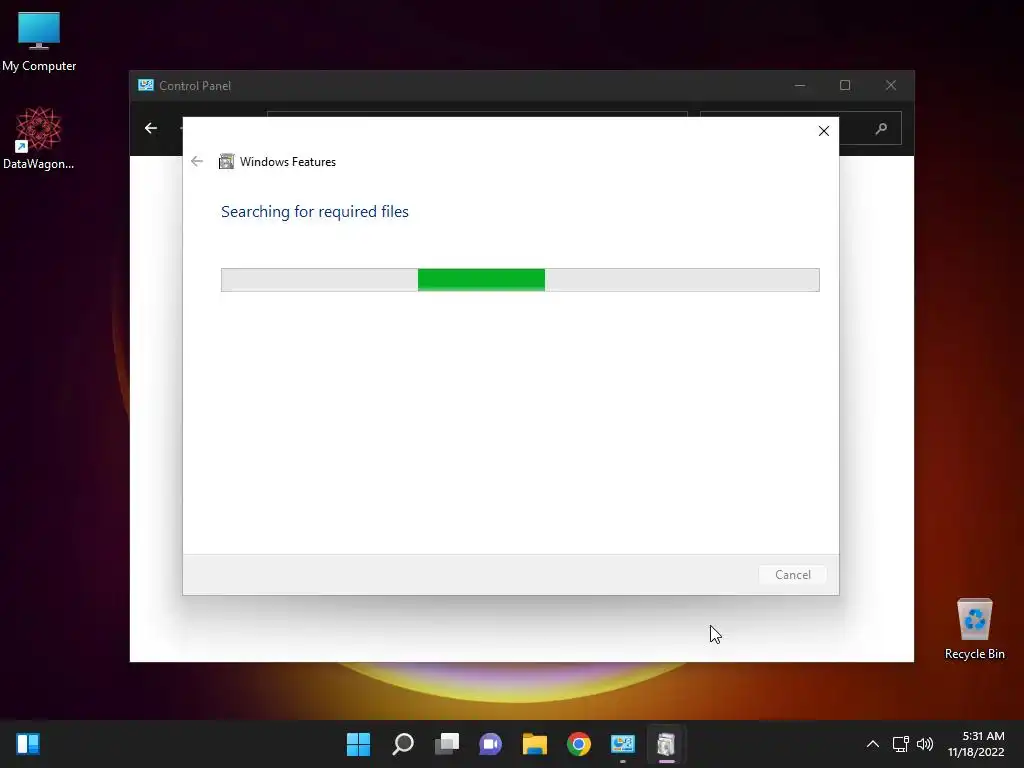Click Cancel in Windows Features dialog
The image size is (1024, 768).
tap(792, 575)
